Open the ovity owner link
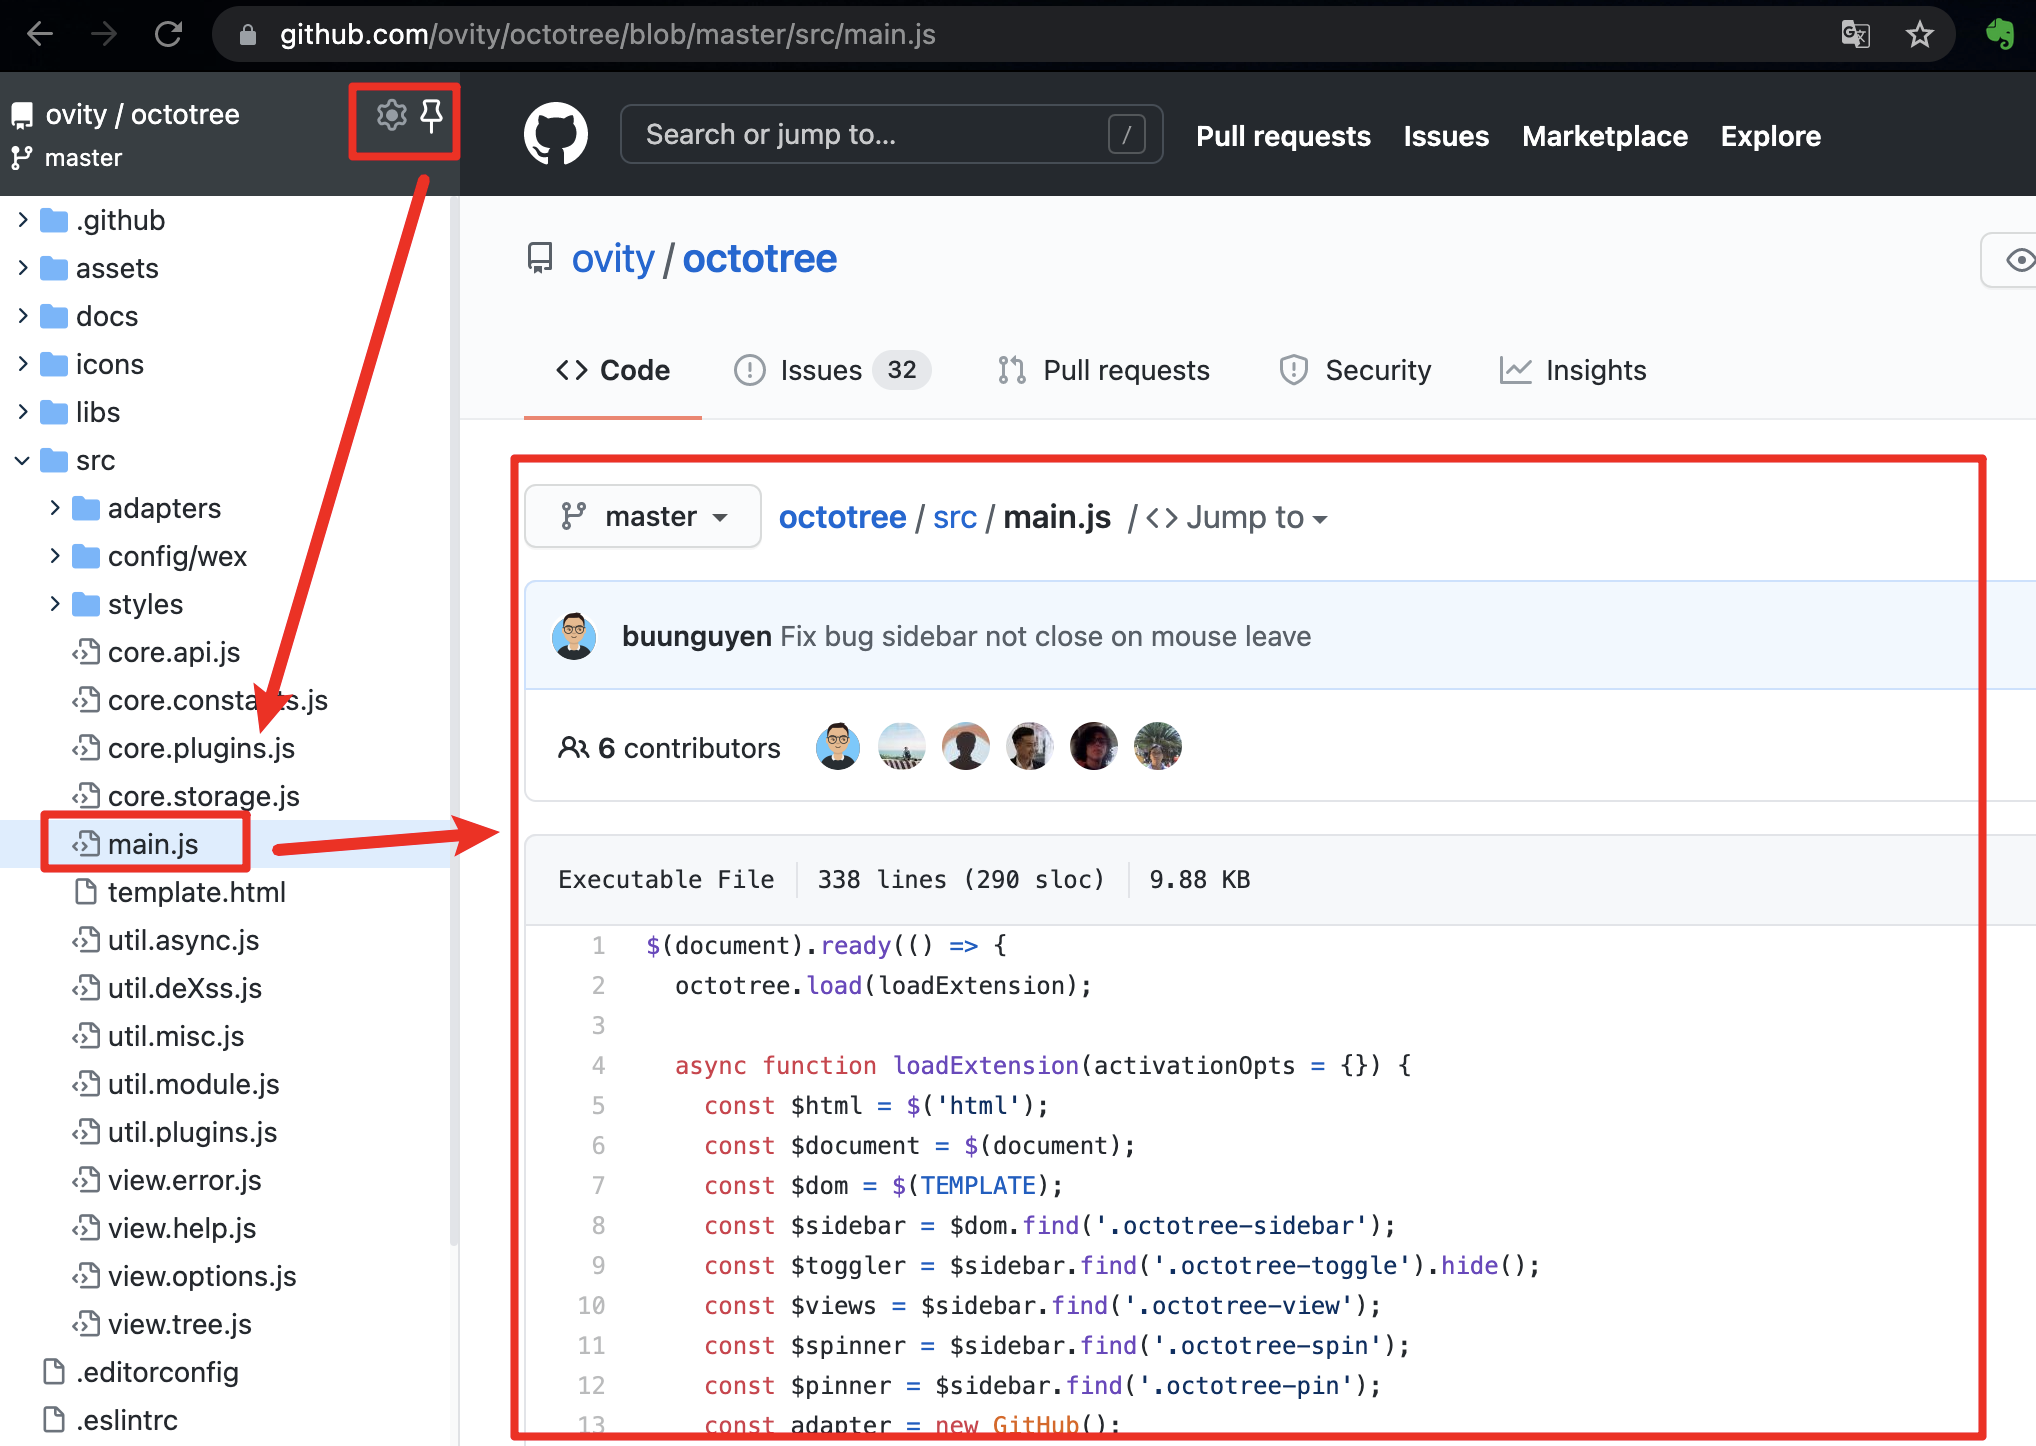Viewport: 2036px width, 1446px height. [x=612, y=259]
